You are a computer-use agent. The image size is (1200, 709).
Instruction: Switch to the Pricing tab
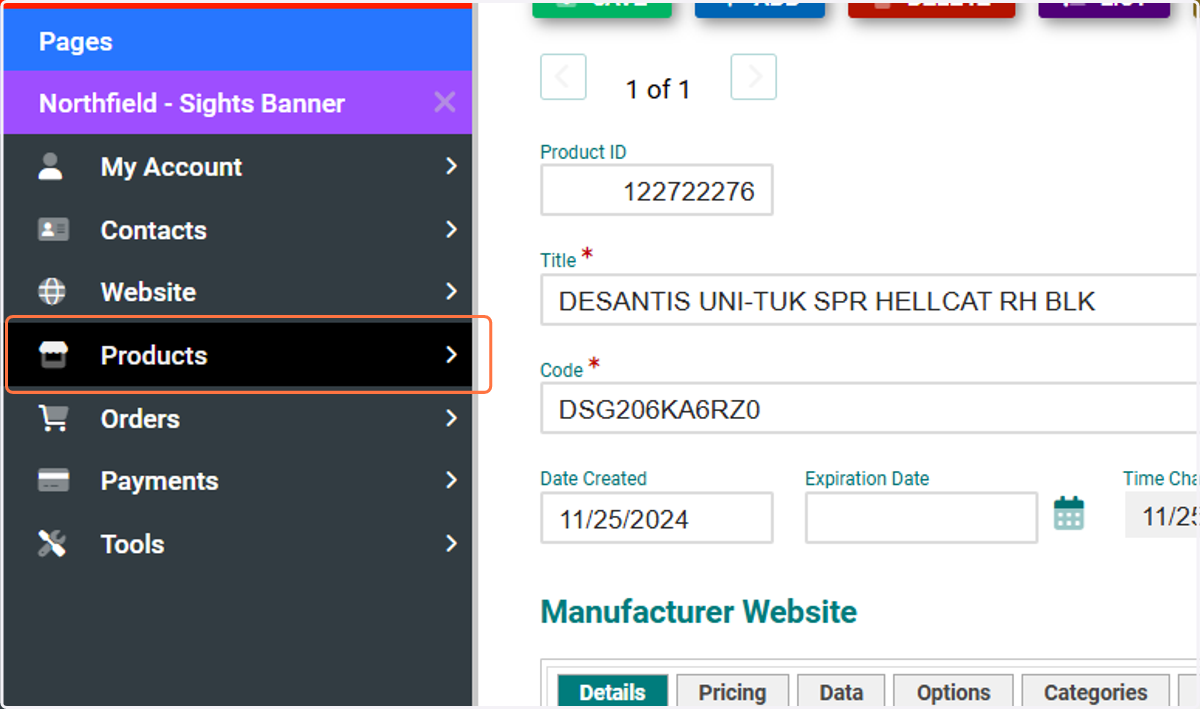[x=732, y=692]
